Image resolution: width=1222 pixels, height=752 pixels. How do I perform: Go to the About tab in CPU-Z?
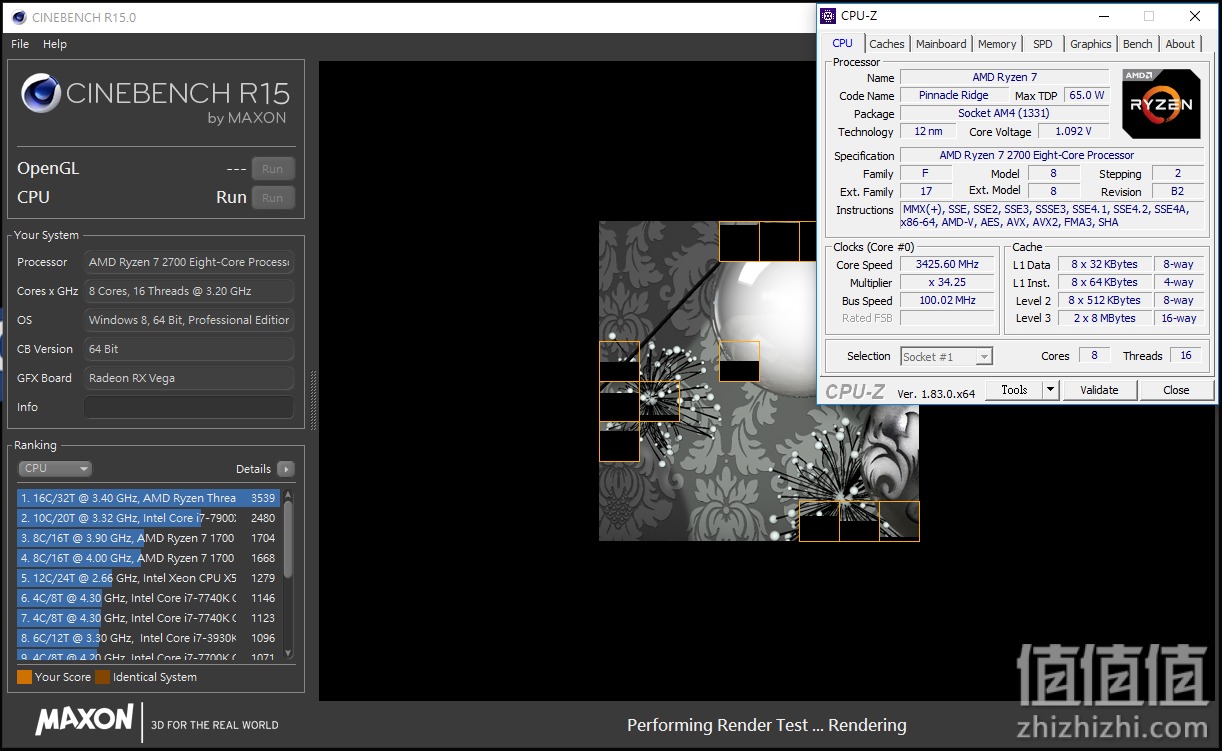[x=1180, y=44]
